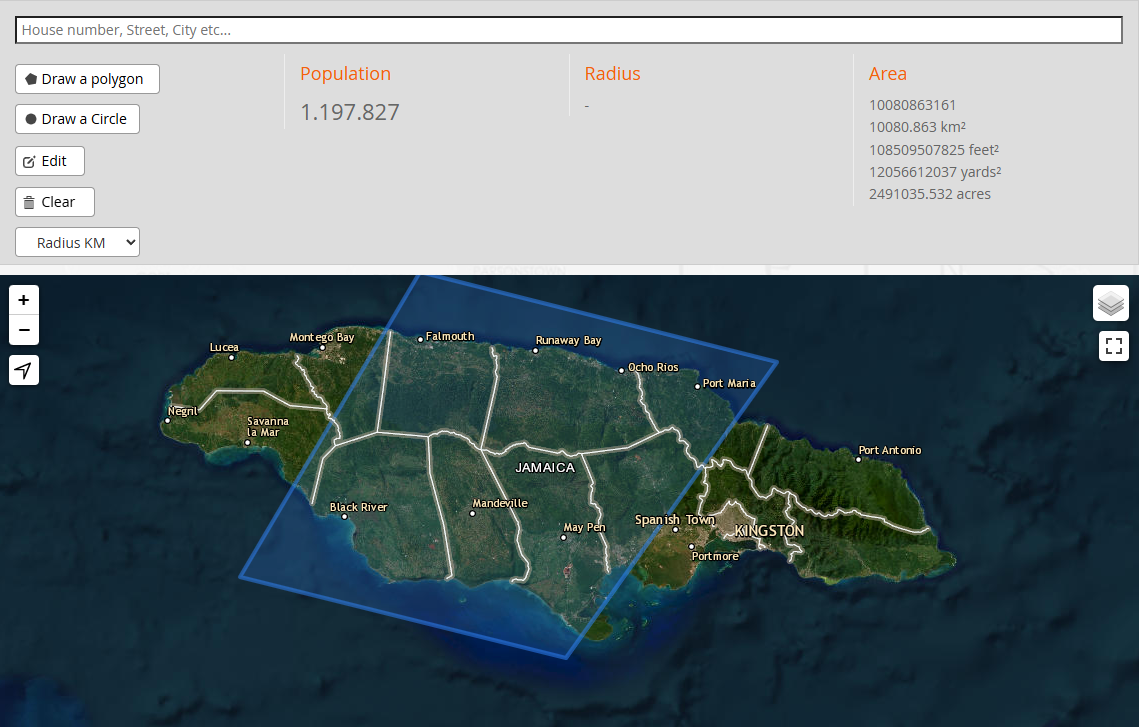This screenshot has width=1139, height=727.
Task: Click the Portmore map label
Action: tap(715, 556)
